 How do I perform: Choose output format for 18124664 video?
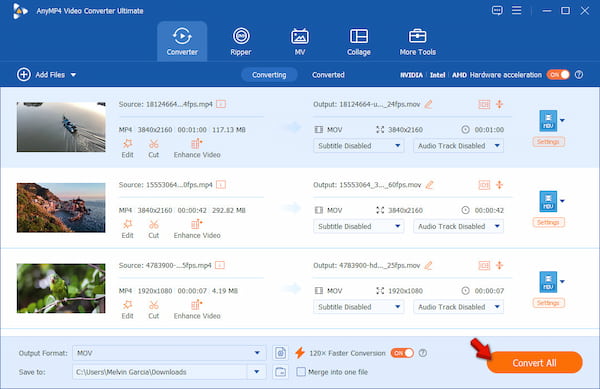(x=552, y=120)
